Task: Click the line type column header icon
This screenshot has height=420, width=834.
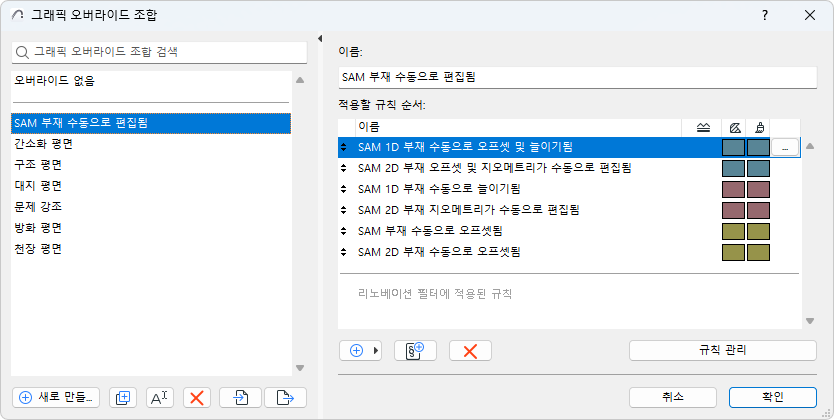Action: (x=703, y=127)
